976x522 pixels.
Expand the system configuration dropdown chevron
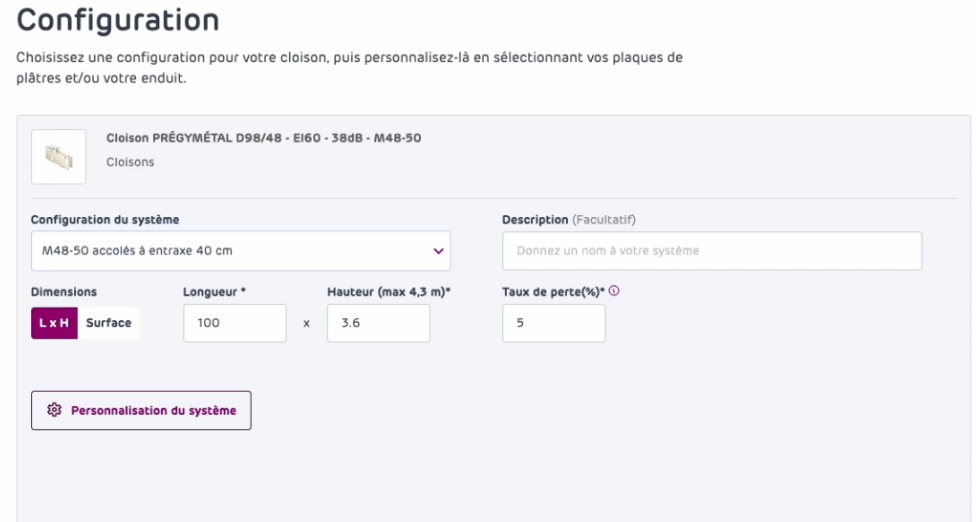[437, 250]
